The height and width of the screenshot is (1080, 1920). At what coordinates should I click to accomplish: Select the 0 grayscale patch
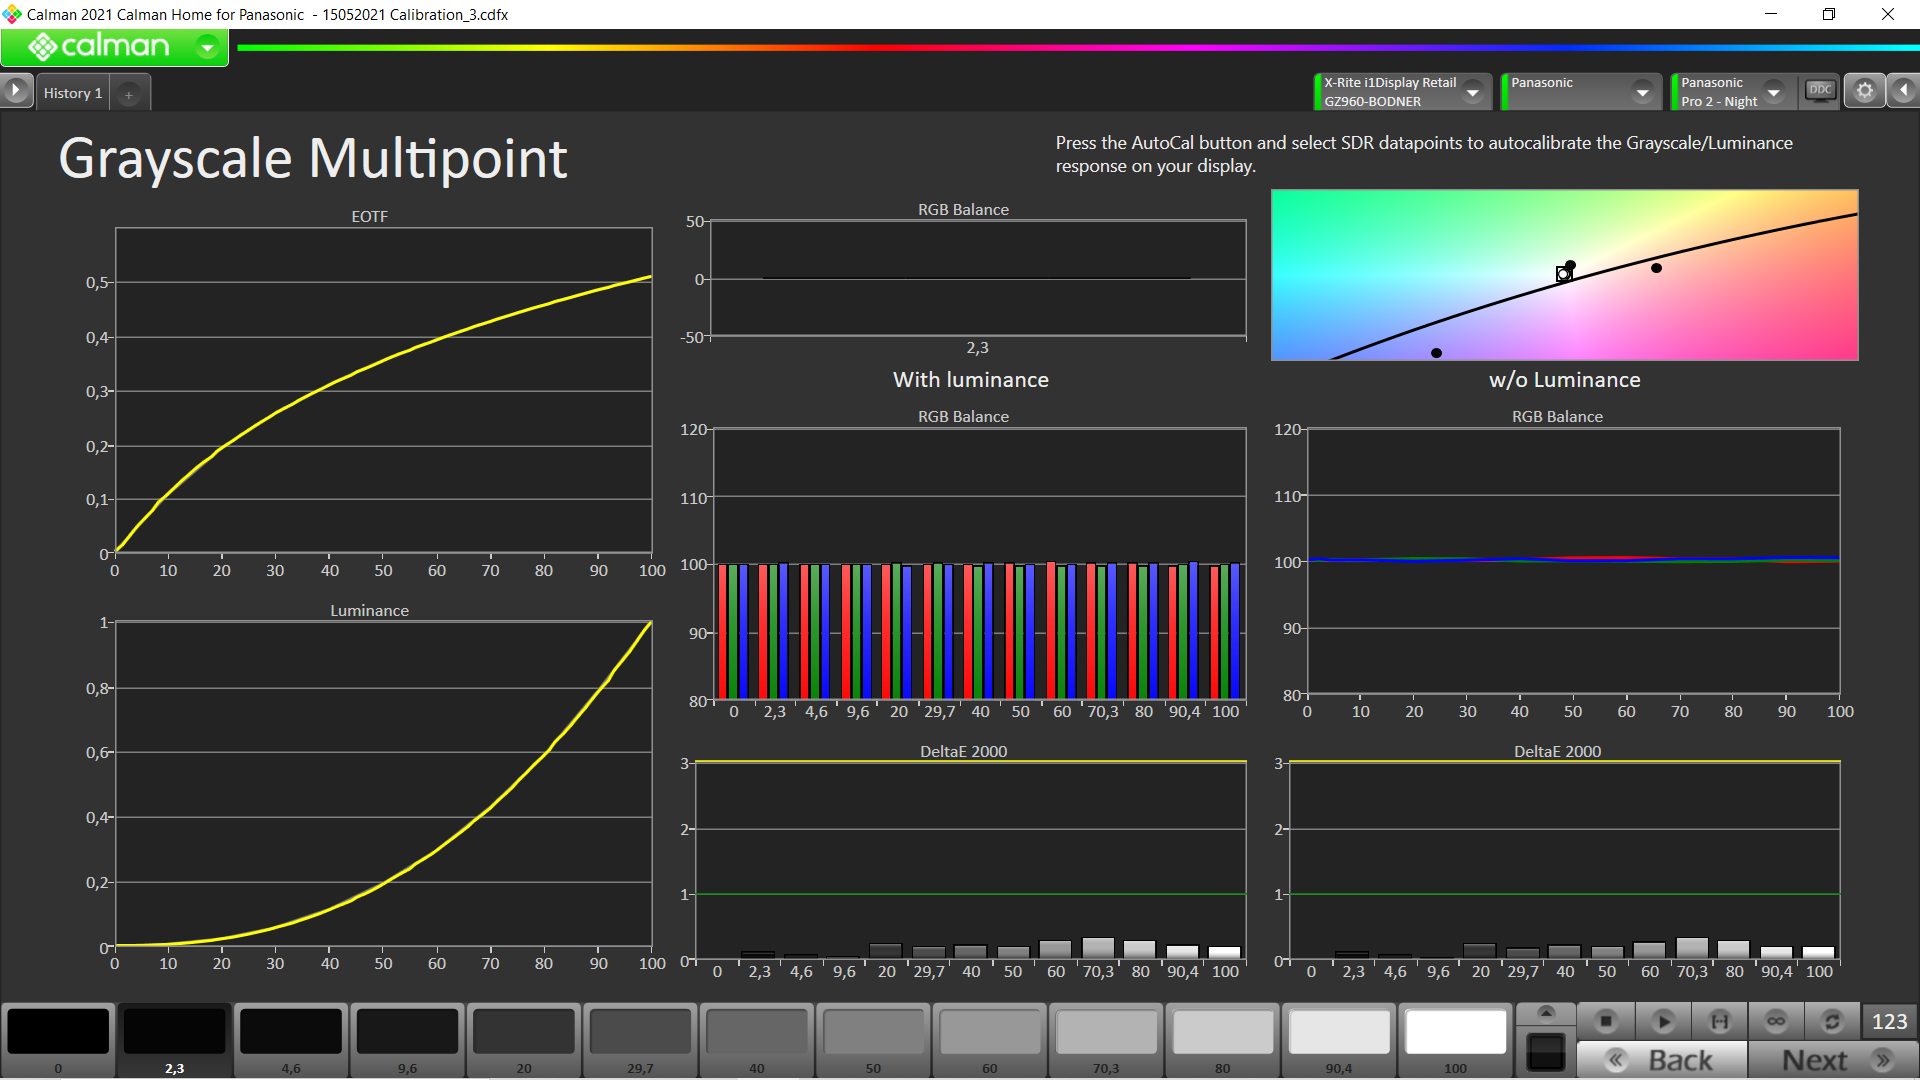(58, 1040)
